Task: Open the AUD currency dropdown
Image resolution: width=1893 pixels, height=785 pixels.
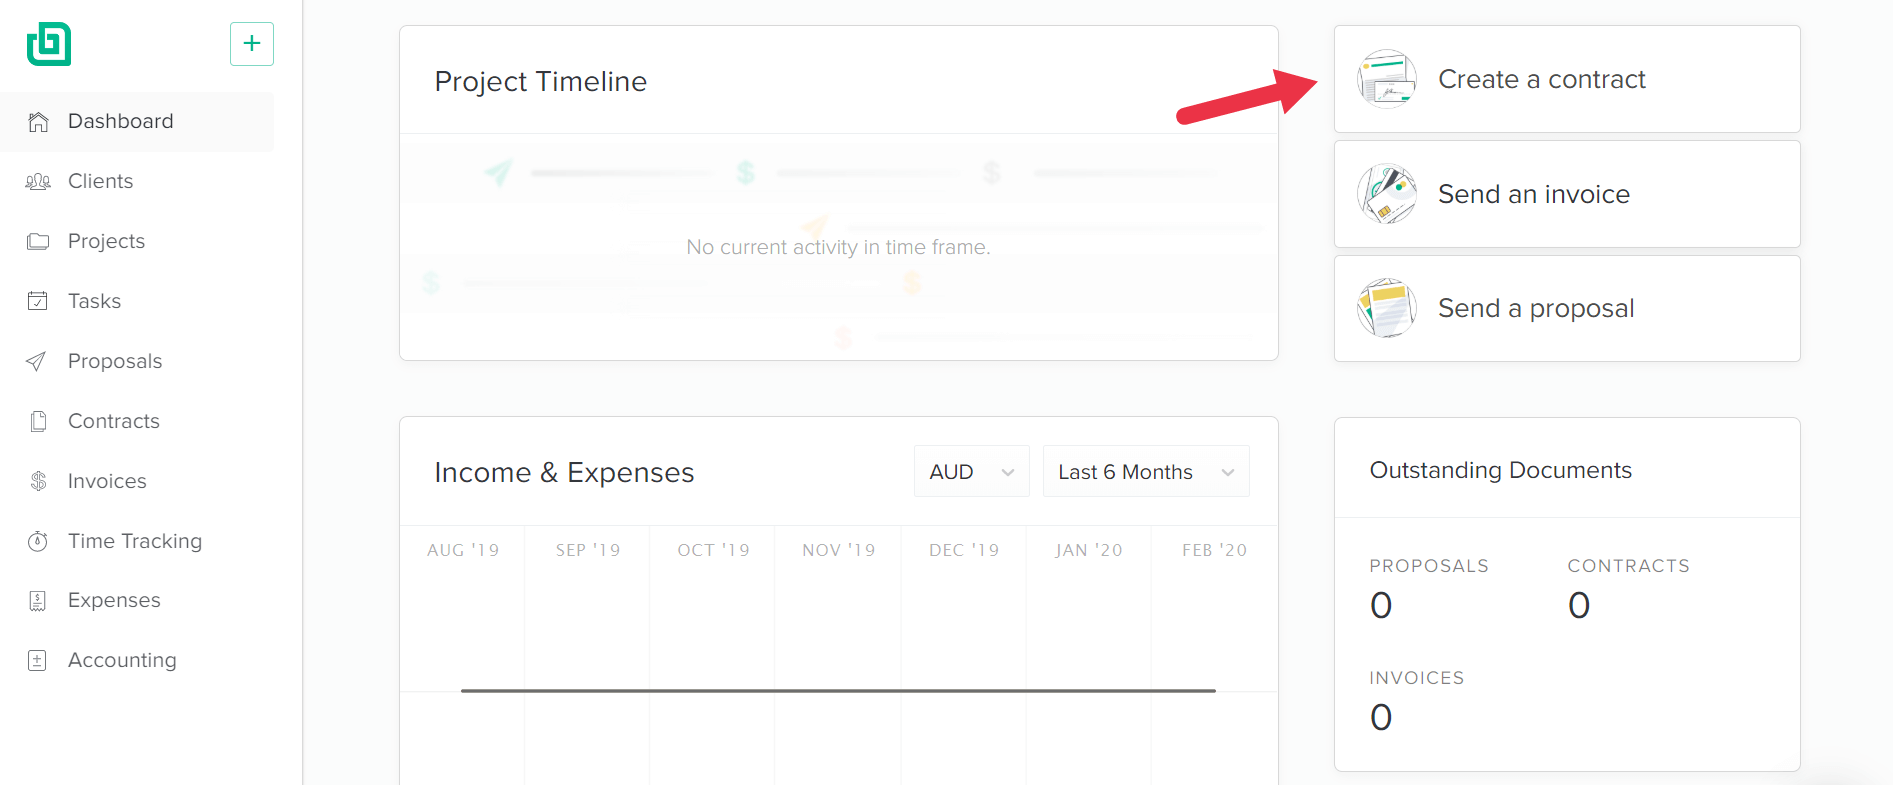Action: click(x=971, y=471)
